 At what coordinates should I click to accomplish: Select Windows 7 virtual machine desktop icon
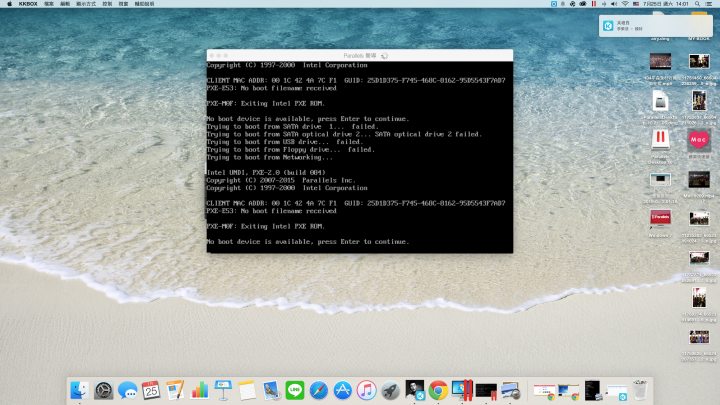tap(660, 218)
